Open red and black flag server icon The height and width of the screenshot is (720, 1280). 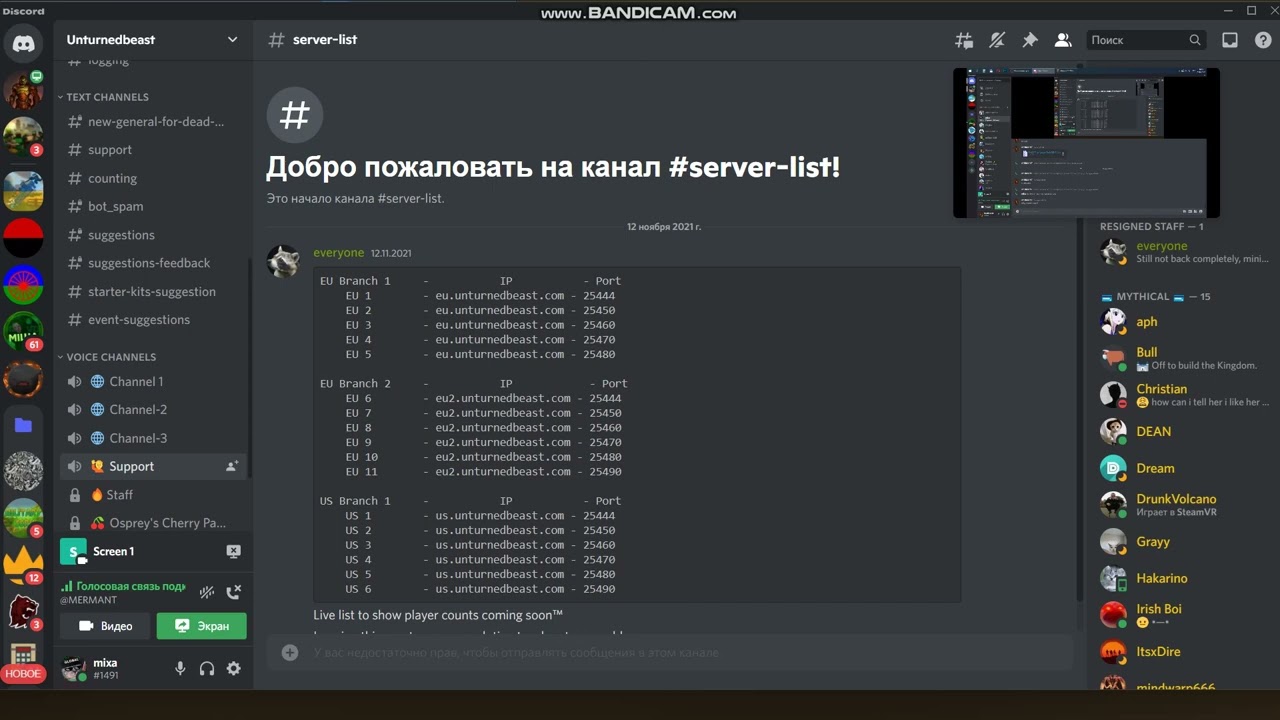pyautogui.click(x=23, y=239)
